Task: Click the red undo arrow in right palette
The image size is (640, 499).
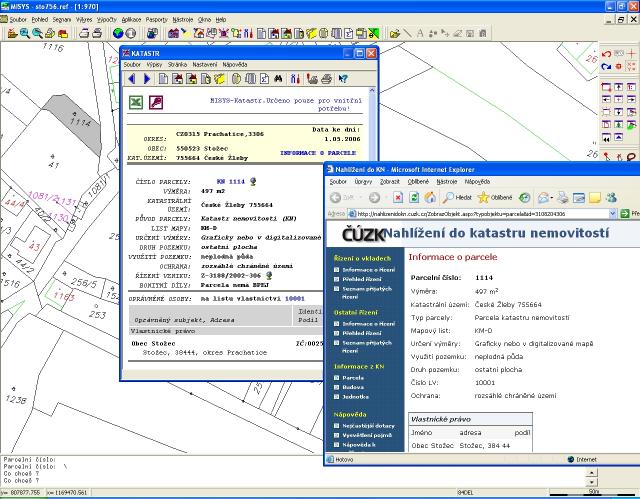Action: click(606, 54)
